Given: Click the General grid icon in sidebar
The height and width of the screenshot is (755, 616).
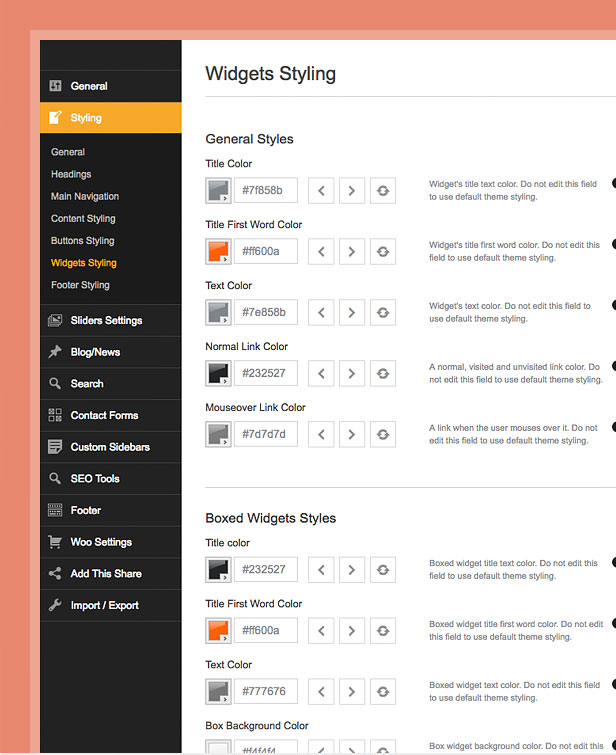Looking at the screenshot, I should (x=56, y=86).
